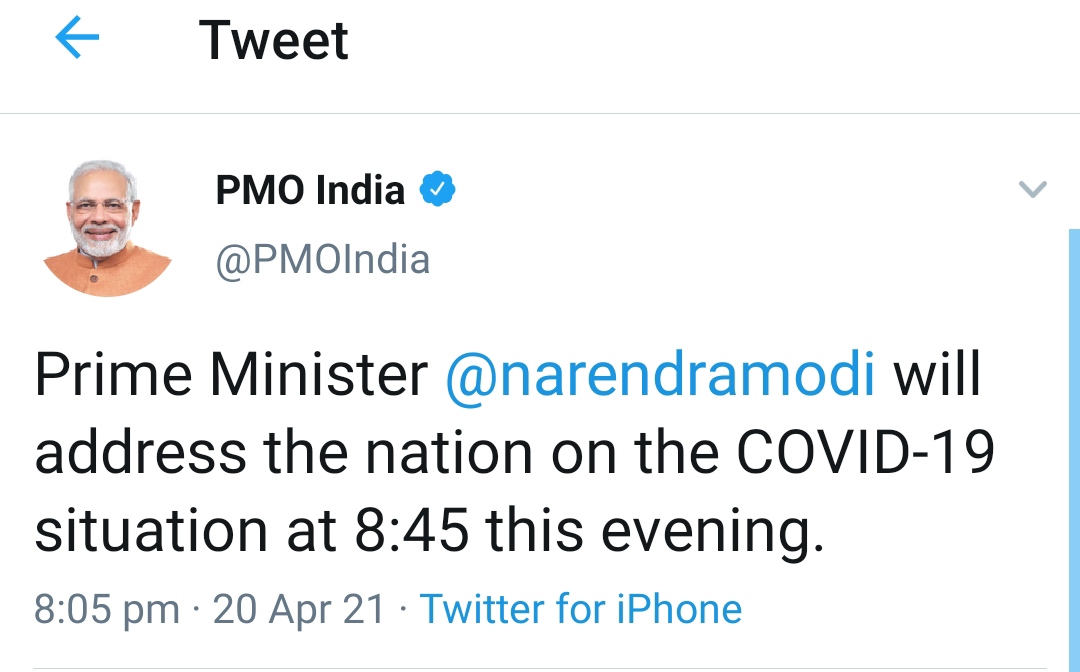The image size is (1080, 672).
Task: Click the word COVID-19 in tweet
Action: tap(865, 454)
